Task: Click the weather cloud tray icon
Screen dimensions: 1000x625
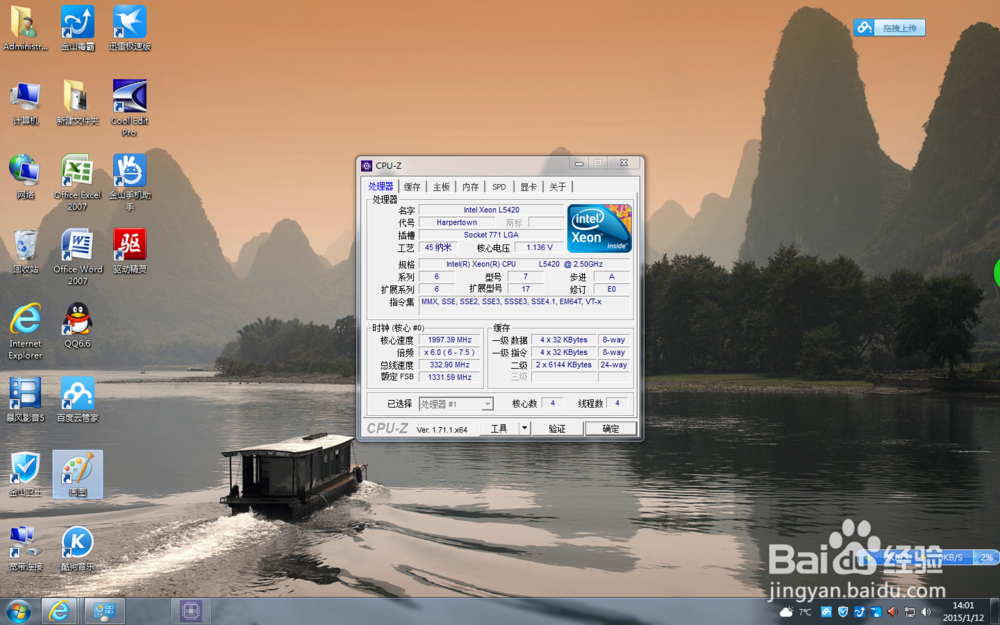Action: click(786, 612)
